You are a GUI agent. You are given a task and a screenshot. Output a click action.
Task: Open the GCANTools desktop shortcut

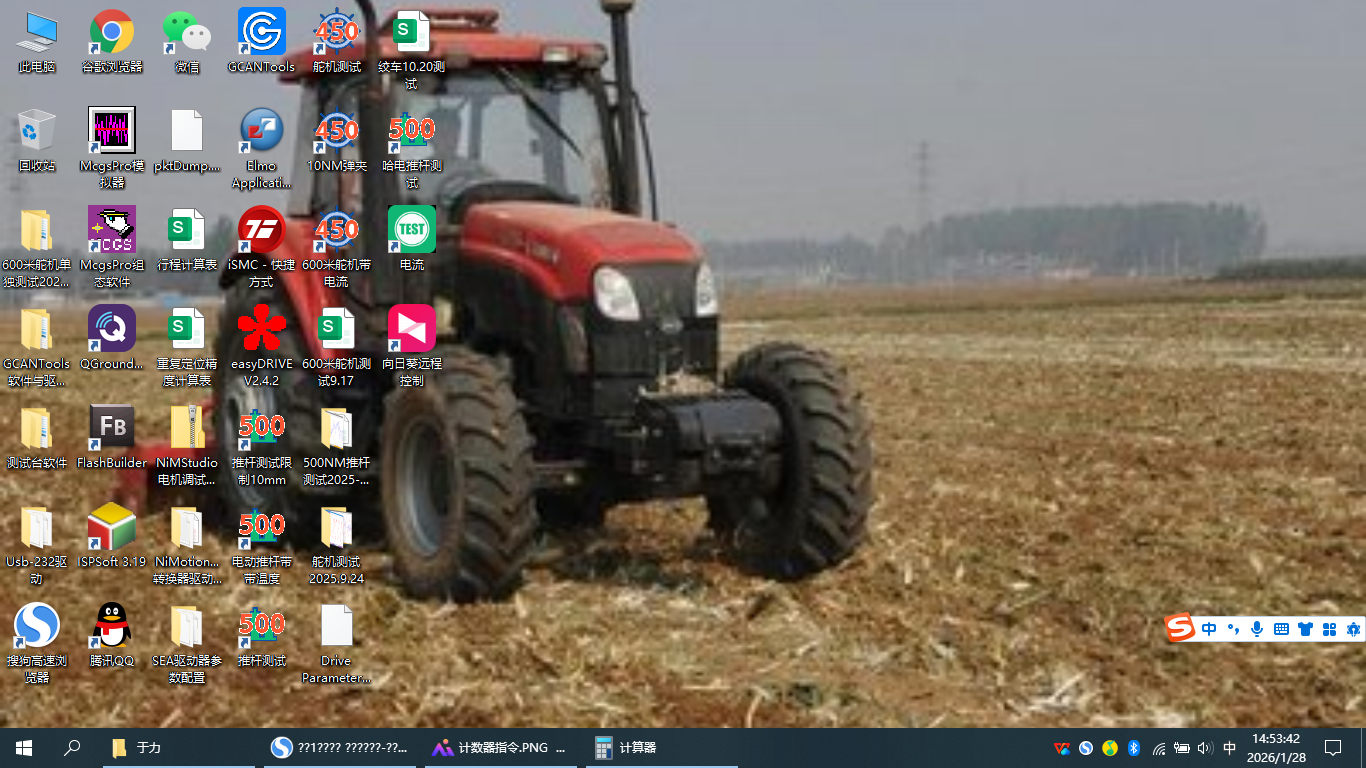point(261,33)
